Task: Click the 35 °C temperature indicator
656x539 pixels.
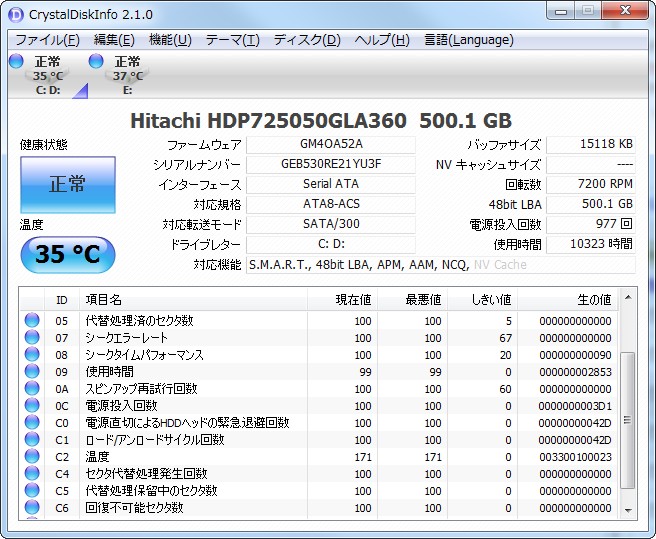Action: [x=67, y=254]
